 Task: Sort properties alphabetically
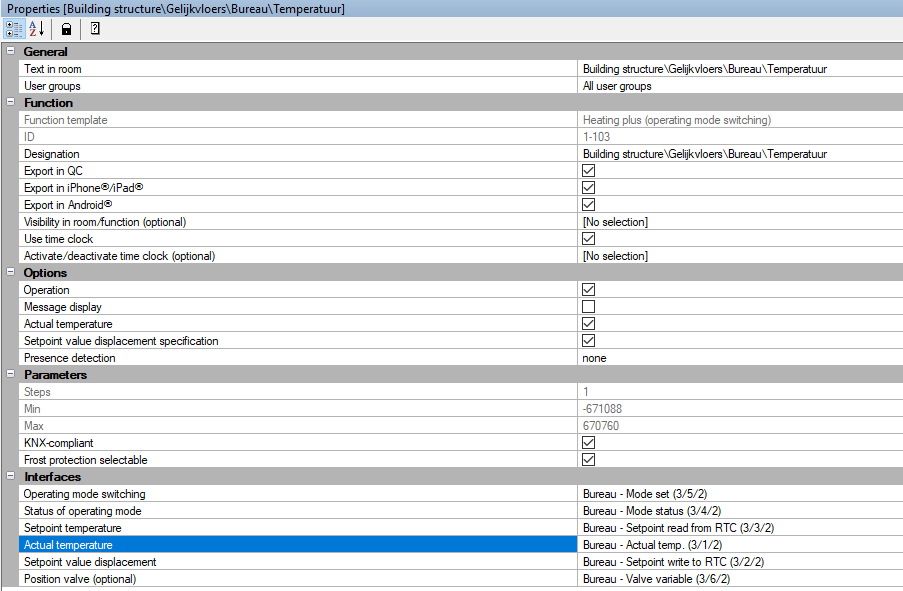pos(37,29)
